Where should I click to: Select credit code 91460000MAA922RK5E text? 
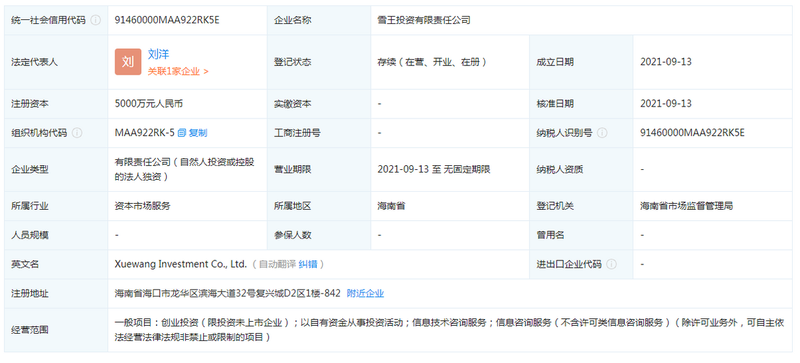[167, 20]
